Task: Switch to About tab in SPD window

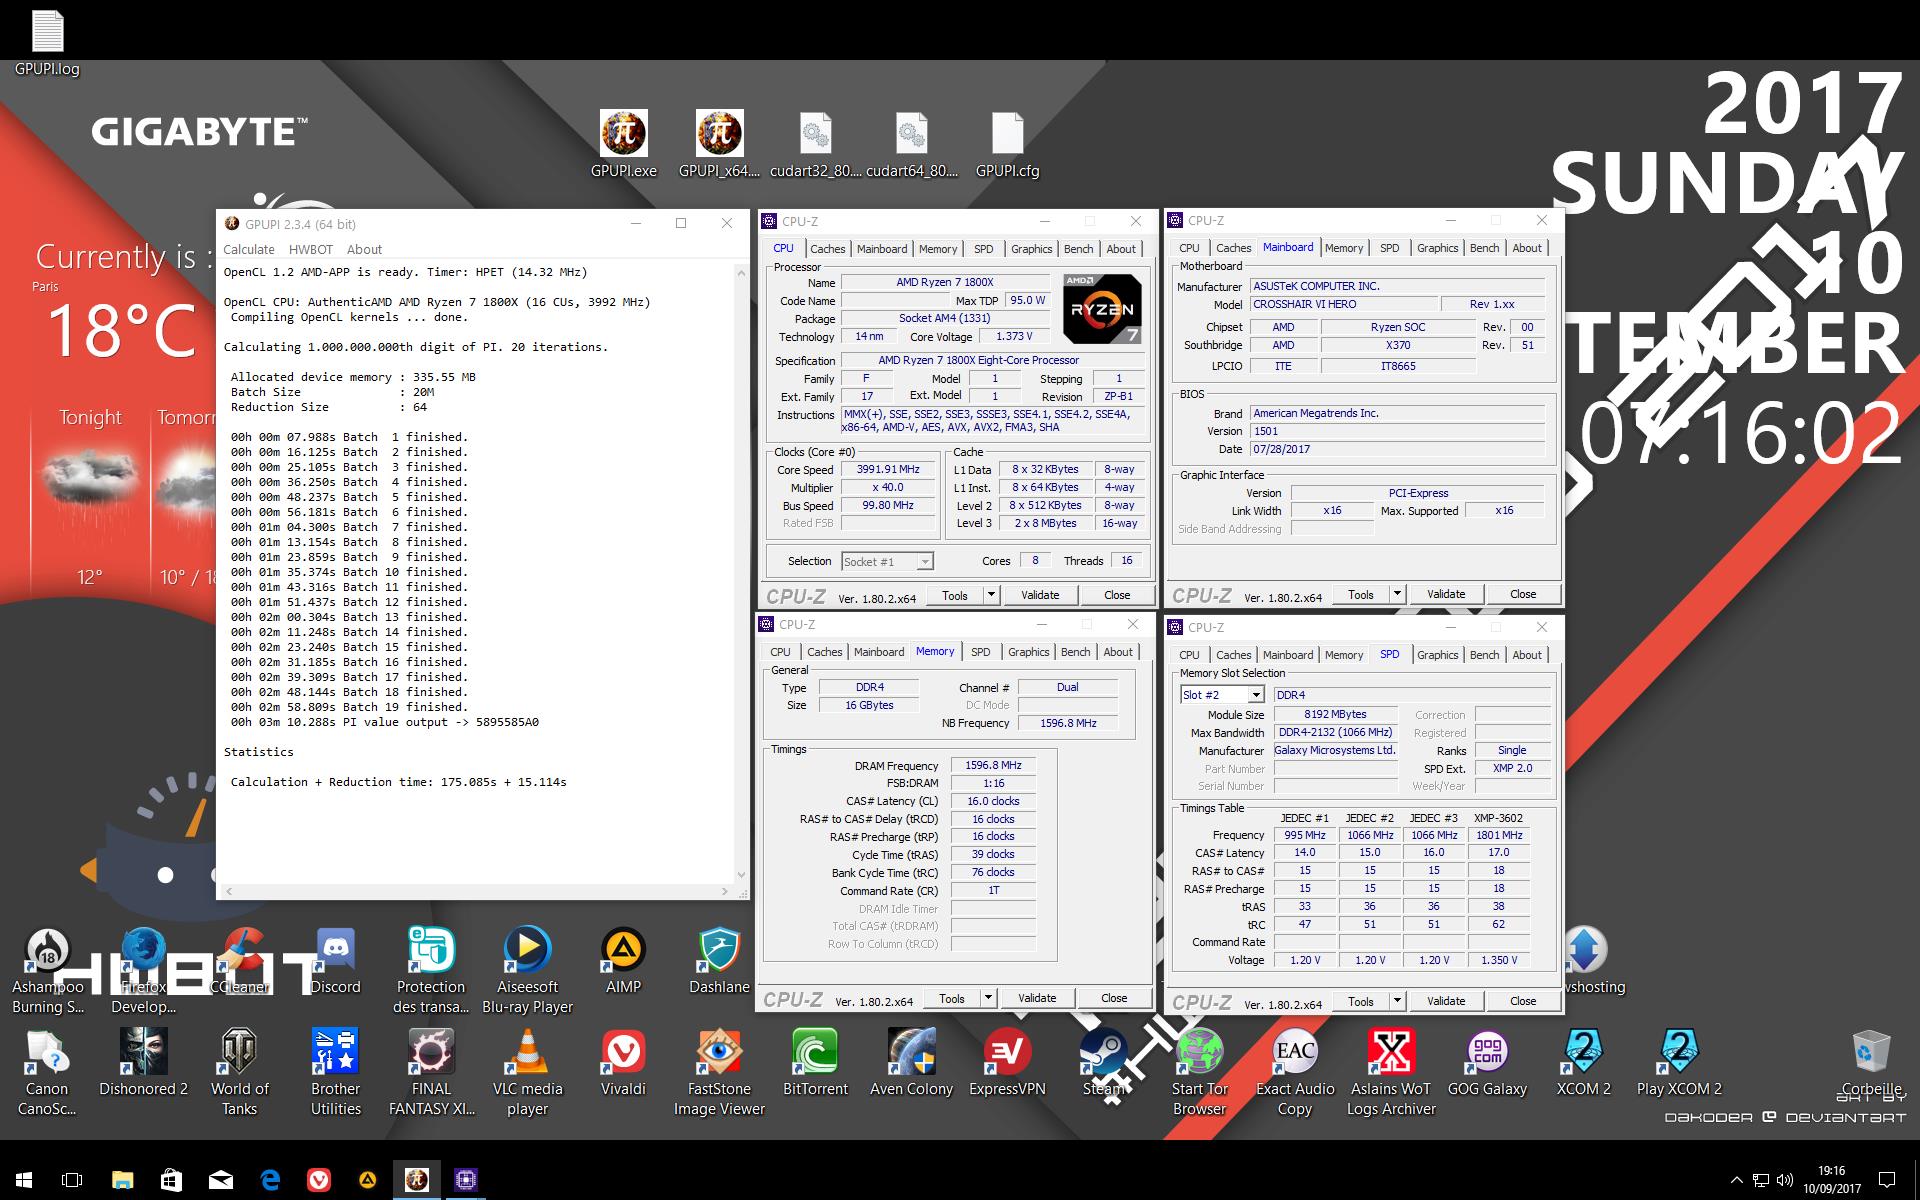Action: [1526, 655]
